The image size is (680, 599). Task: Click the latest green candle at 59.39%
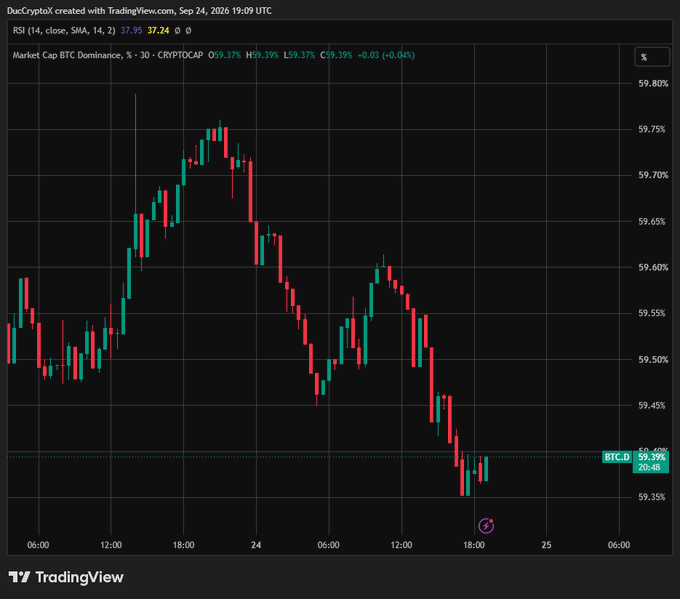tap(486, 469)
